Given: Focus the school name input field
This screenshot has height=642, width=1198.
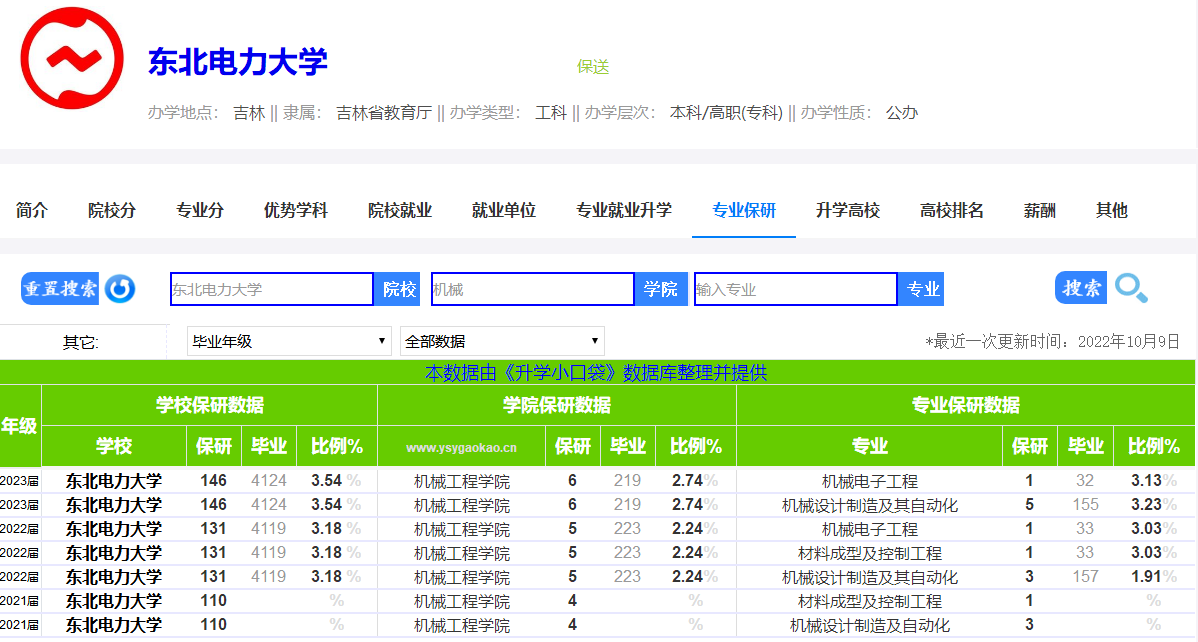Looking at the screenshot, I should click(x=271, y=289).
